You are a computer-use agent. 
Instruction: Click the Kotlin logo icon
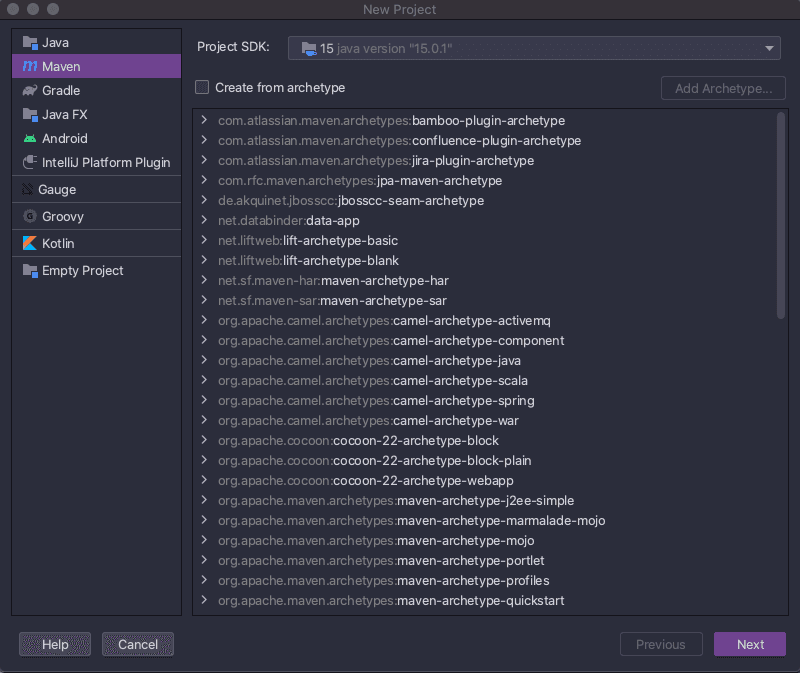click(x=30, y=244)
